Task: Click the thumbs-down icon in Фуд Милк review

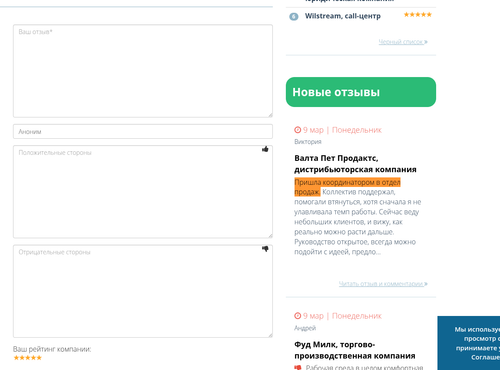Action: tap(298, 367)
